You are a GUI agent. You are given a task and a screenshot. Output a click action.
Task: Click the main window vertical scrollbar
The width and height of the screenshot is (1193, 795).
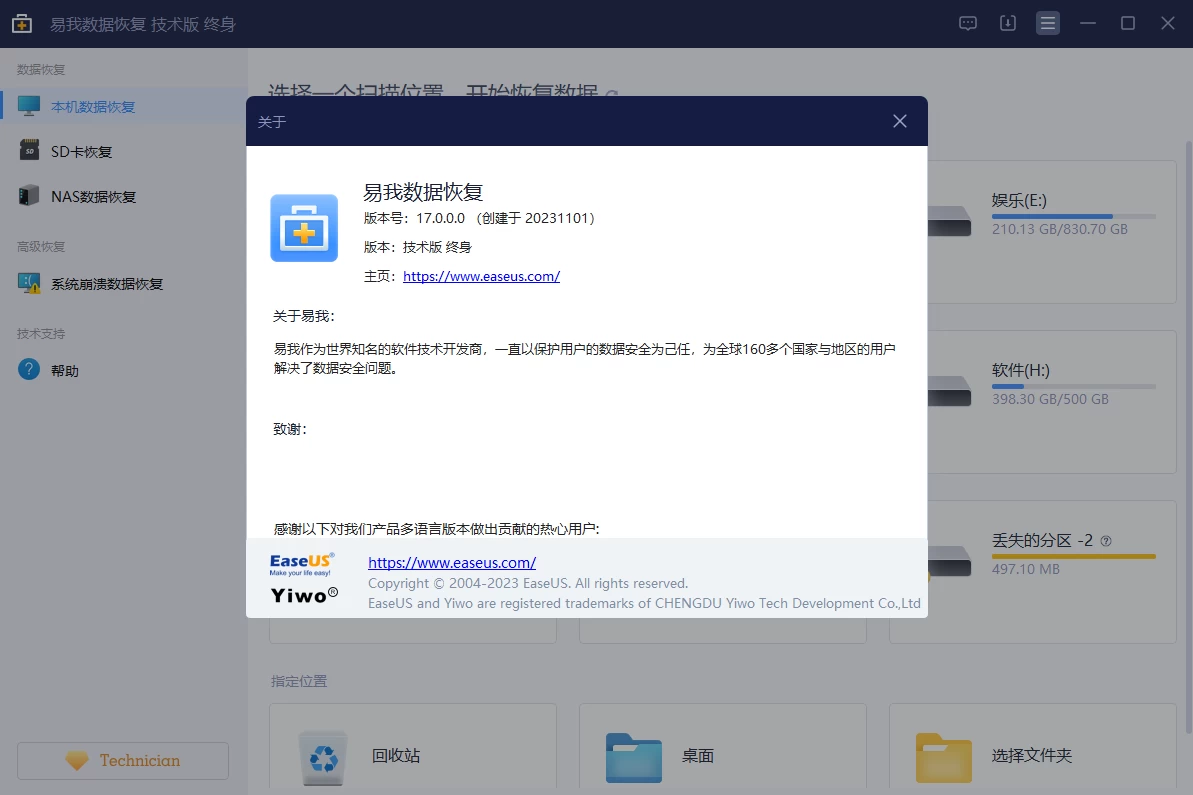pos(1188,437)
